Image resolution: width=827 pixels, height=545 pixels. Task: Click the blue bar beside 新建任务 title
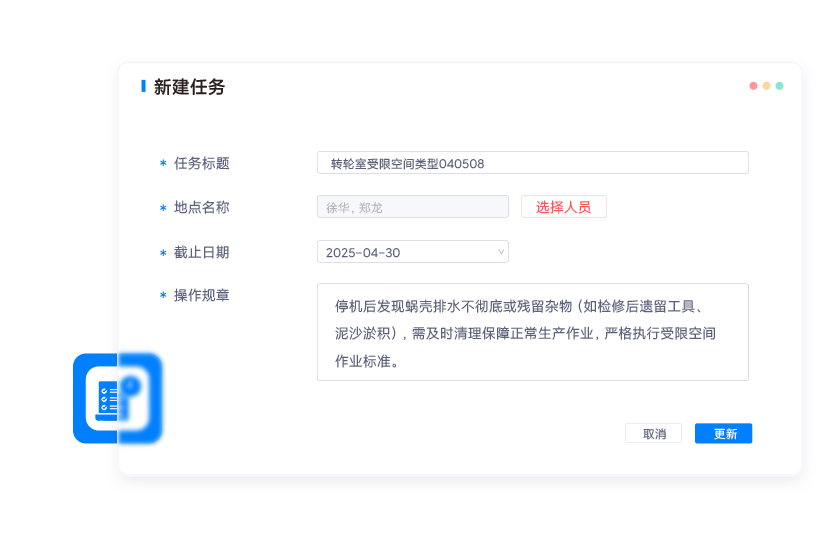point(143,87)
